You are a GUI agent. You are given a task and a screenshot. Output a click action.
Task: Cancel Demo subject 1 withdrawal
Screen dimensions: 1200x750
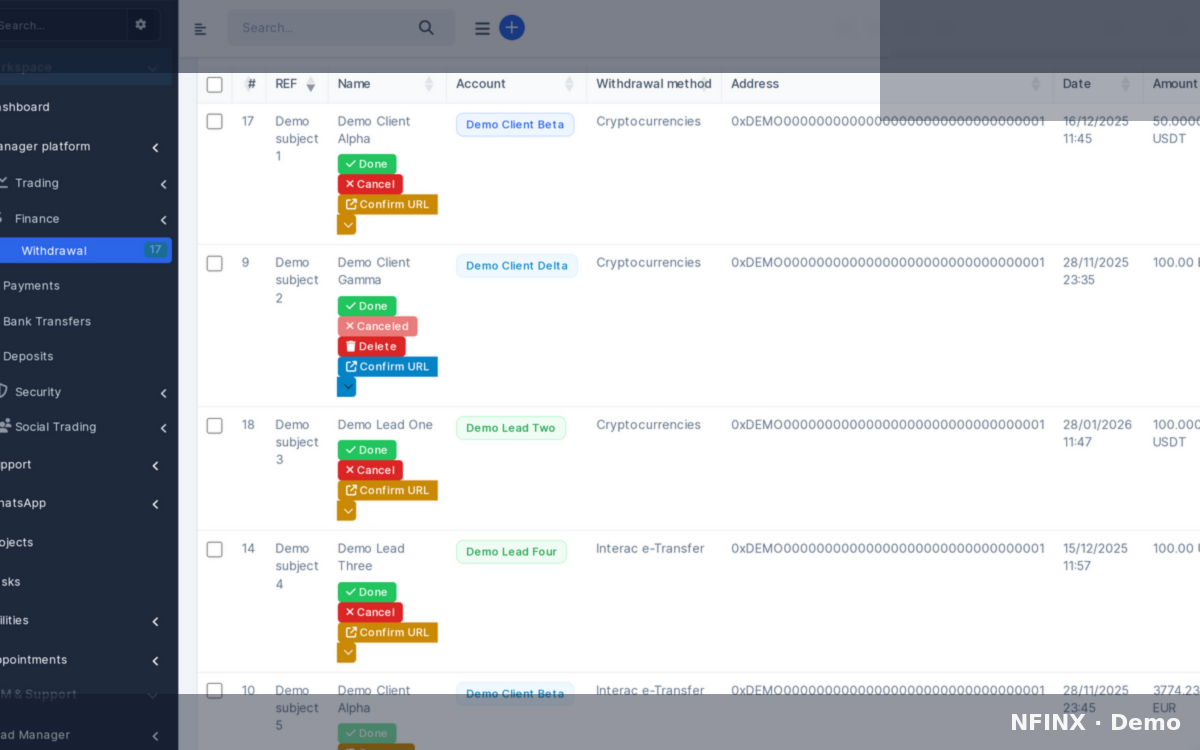[370, 184]
